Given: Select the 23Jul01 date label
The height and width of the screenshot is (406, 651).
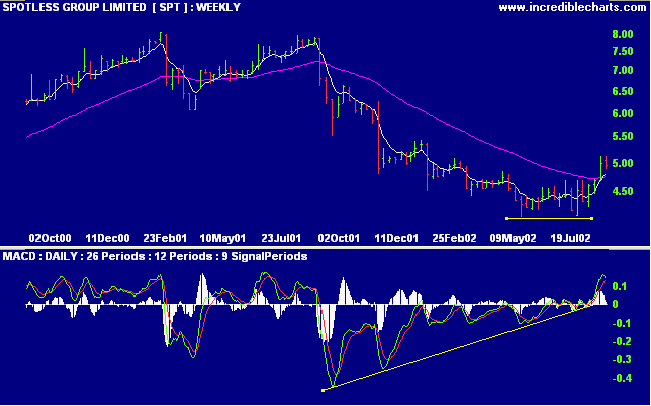Looking at the screenshot, I should tap(281, 238).
